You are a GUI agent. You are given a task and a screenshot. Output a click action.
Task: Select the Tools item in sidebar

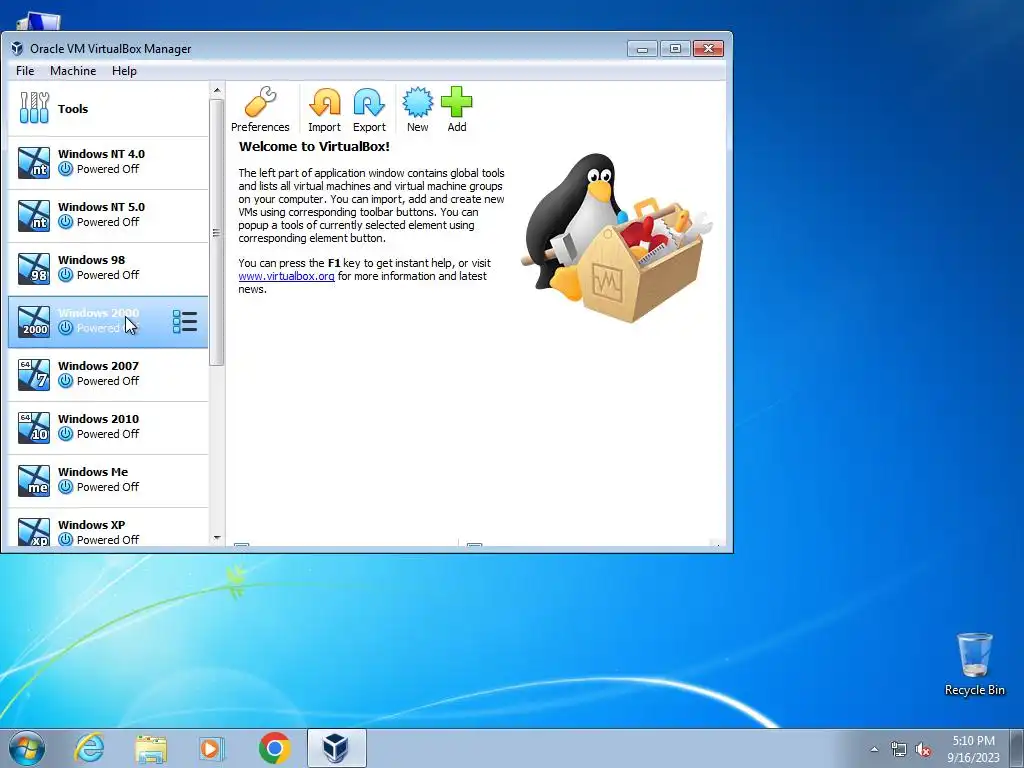pyautogui.click(x=108, y=108)
